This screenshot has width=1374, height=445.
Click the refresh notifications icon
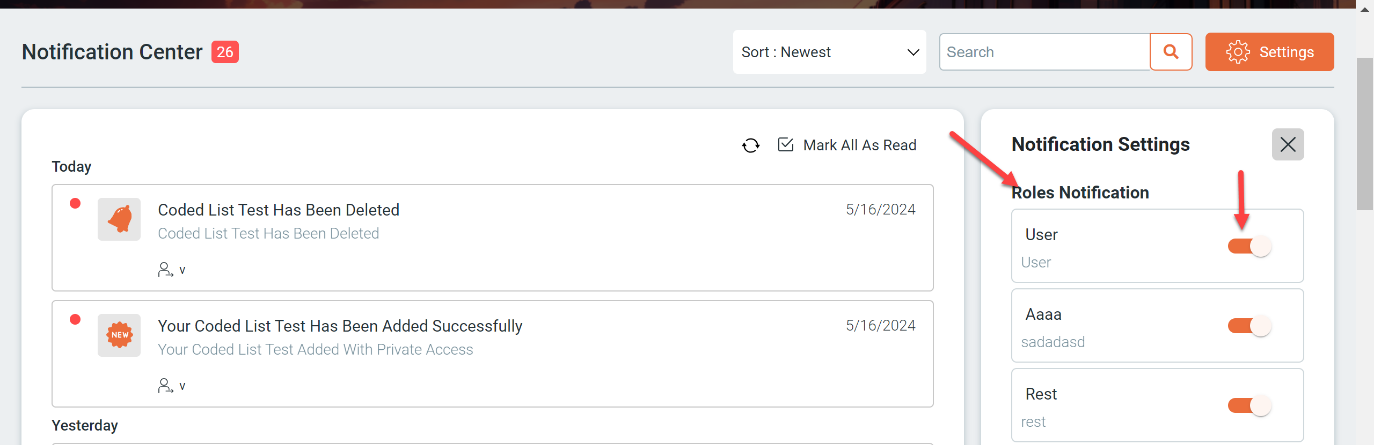(x=750, y=145)
